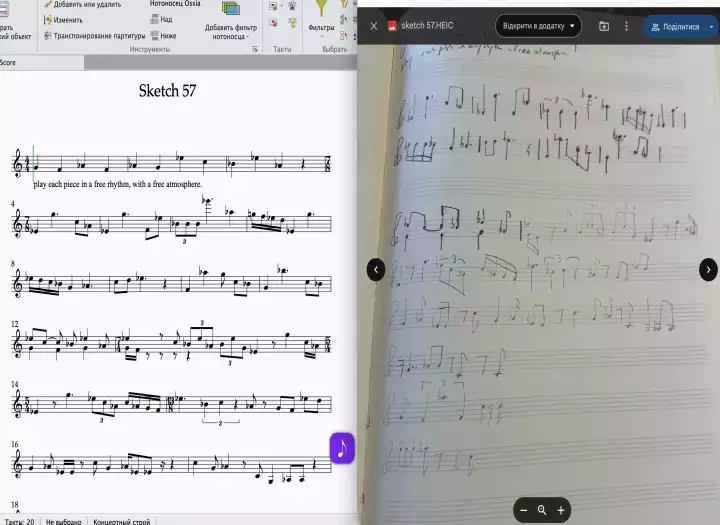
Task: Go to the next image with right arrow
Action: coord(708,269)
